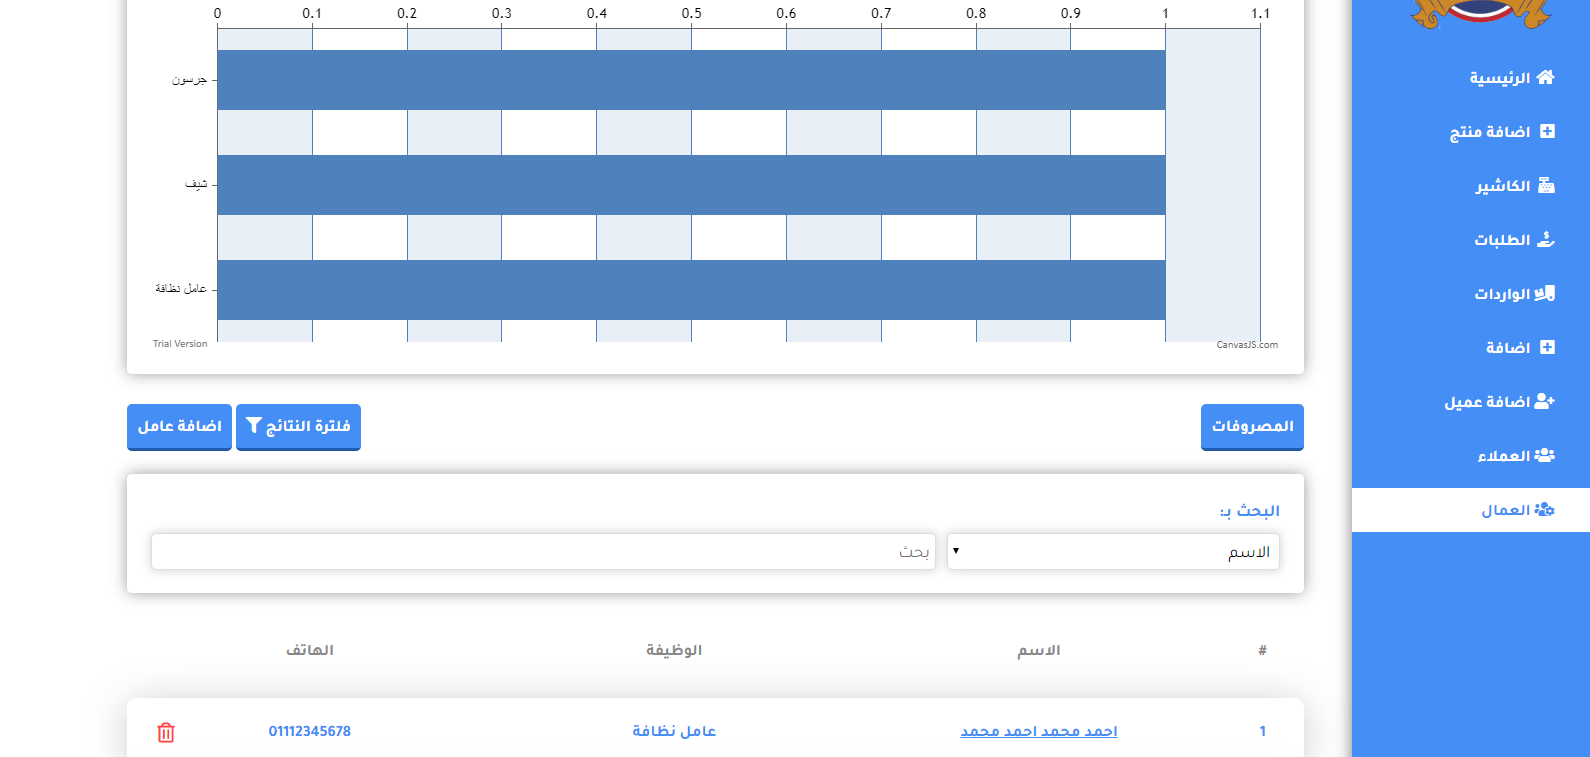Image resolution: width=1590 pixels, height=757 pixels.
Task: Click the group icon beside العملاء
Action: 1545,456
